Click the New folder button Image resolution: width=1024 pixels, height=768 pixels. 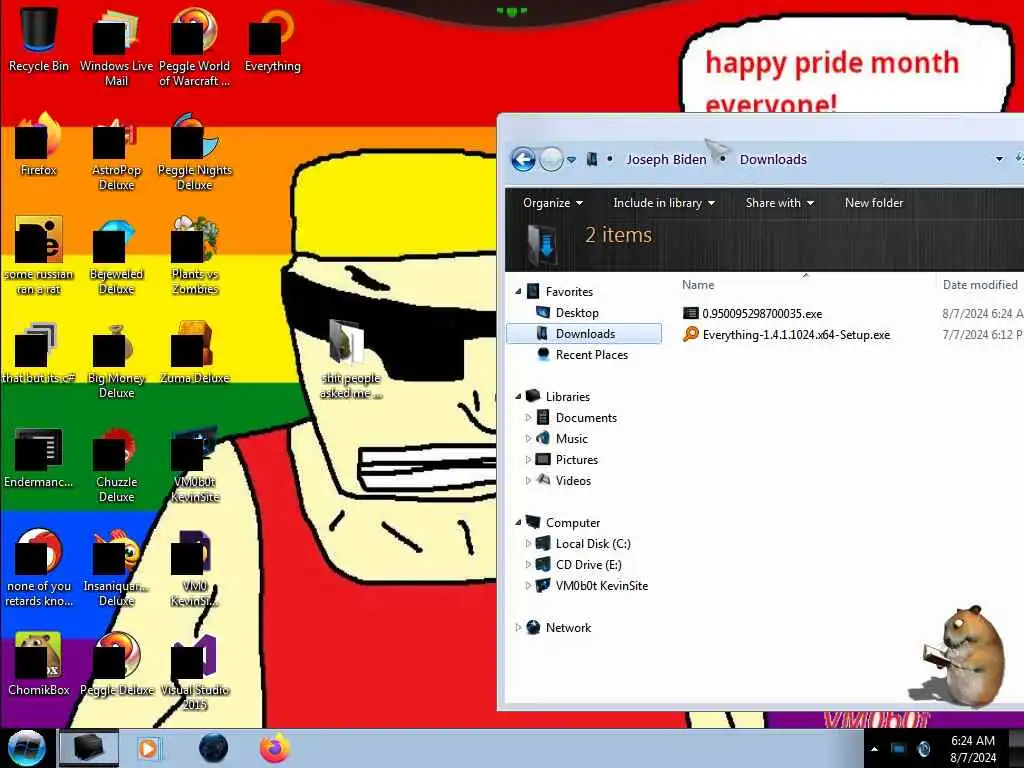point(874,203)
